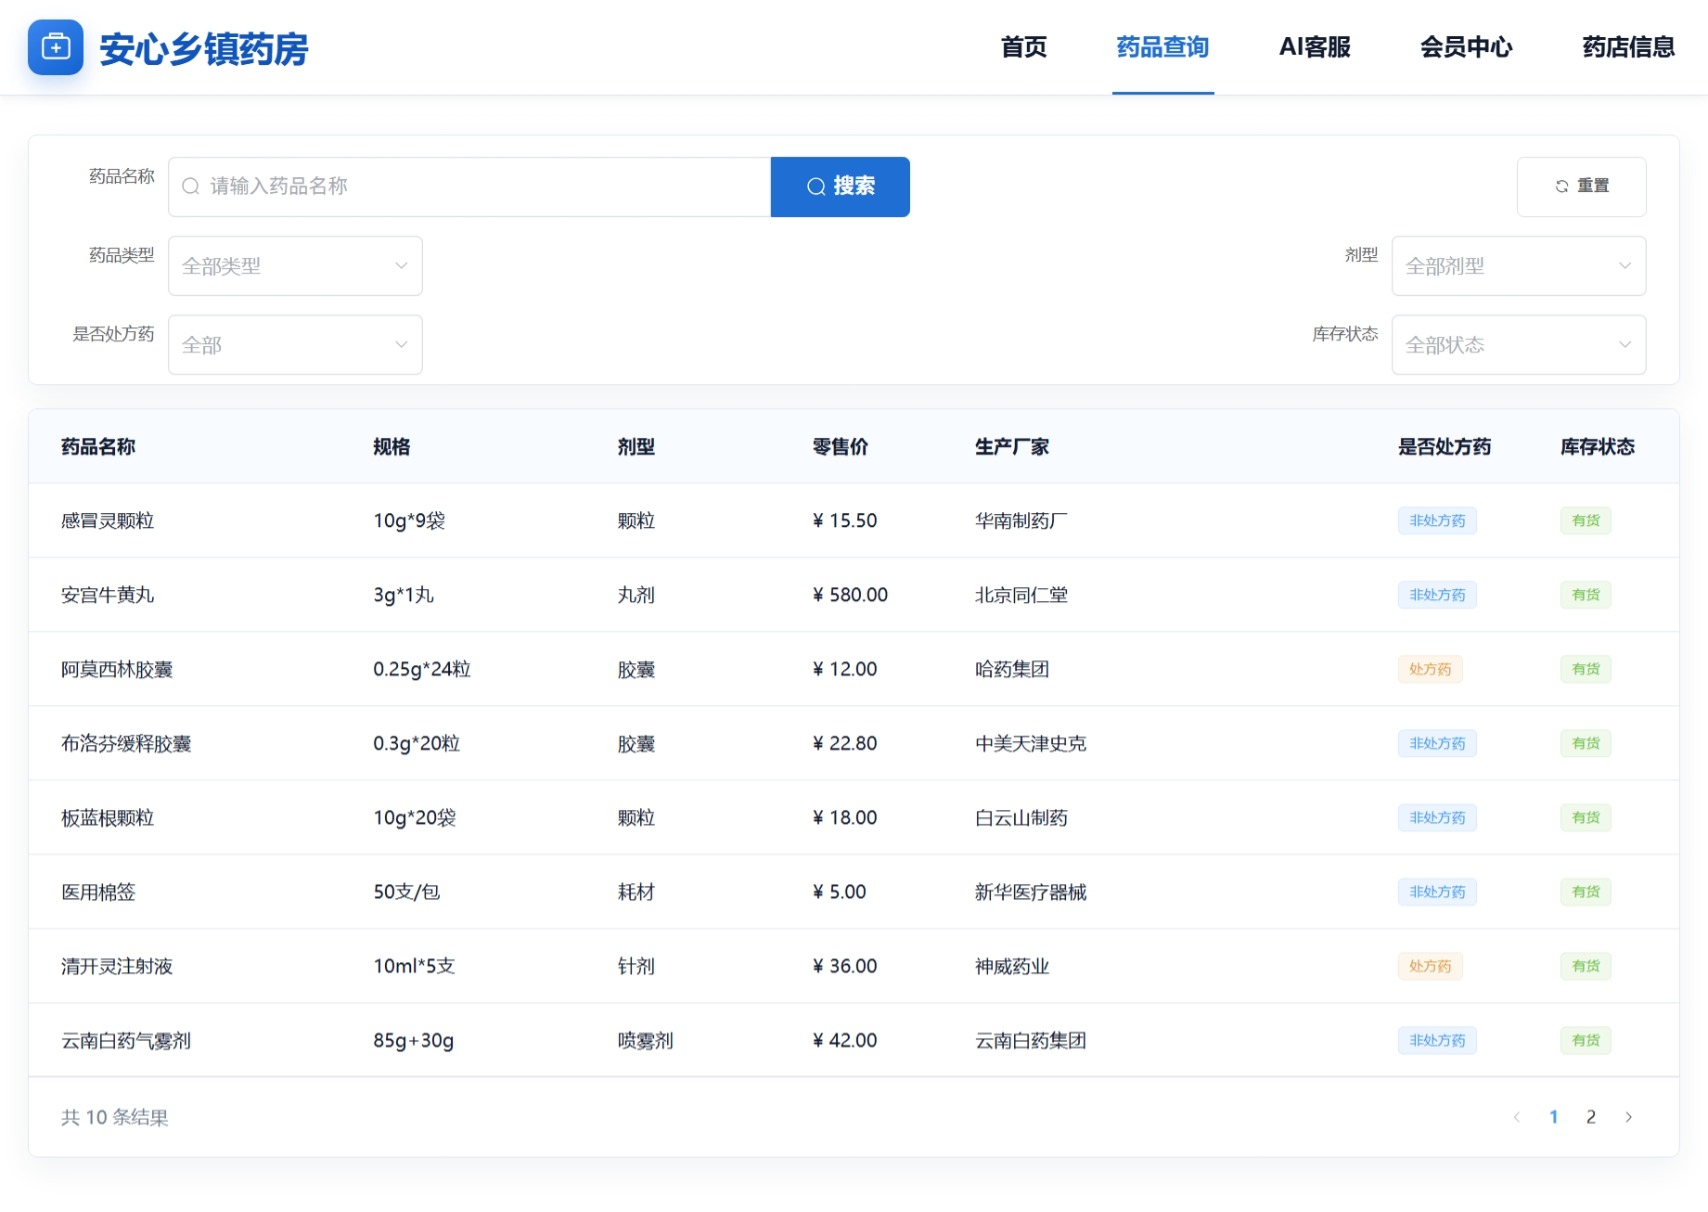The width and height of the screenshot is (1708, 1212).
Task: Click the 有货 tag for 感冒灵颗粒
Action: [x=1586, y=521]
